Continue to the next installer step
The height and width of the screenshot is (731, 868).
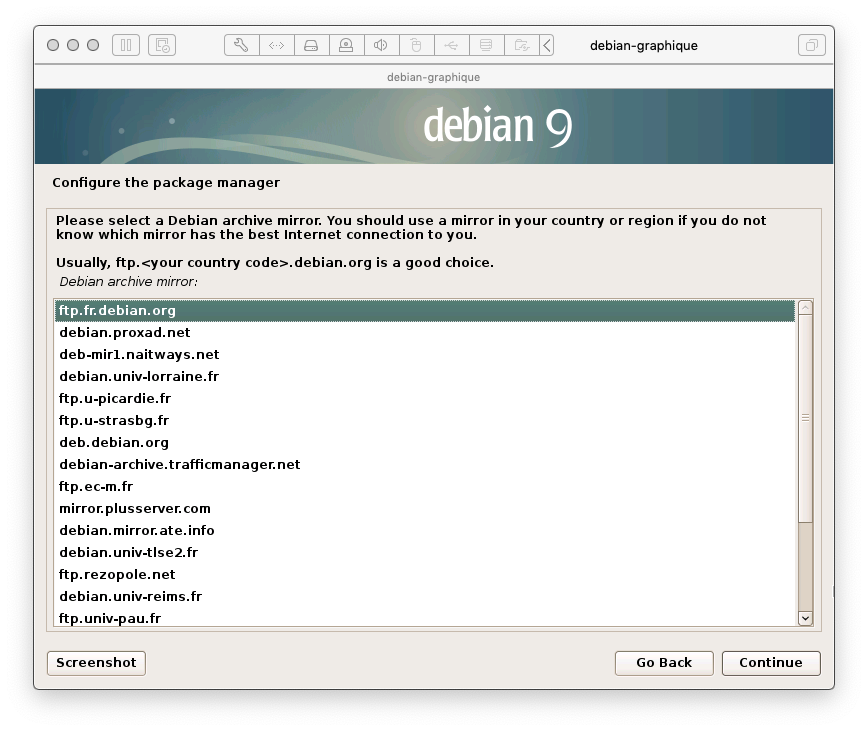[x=771, y=663]
